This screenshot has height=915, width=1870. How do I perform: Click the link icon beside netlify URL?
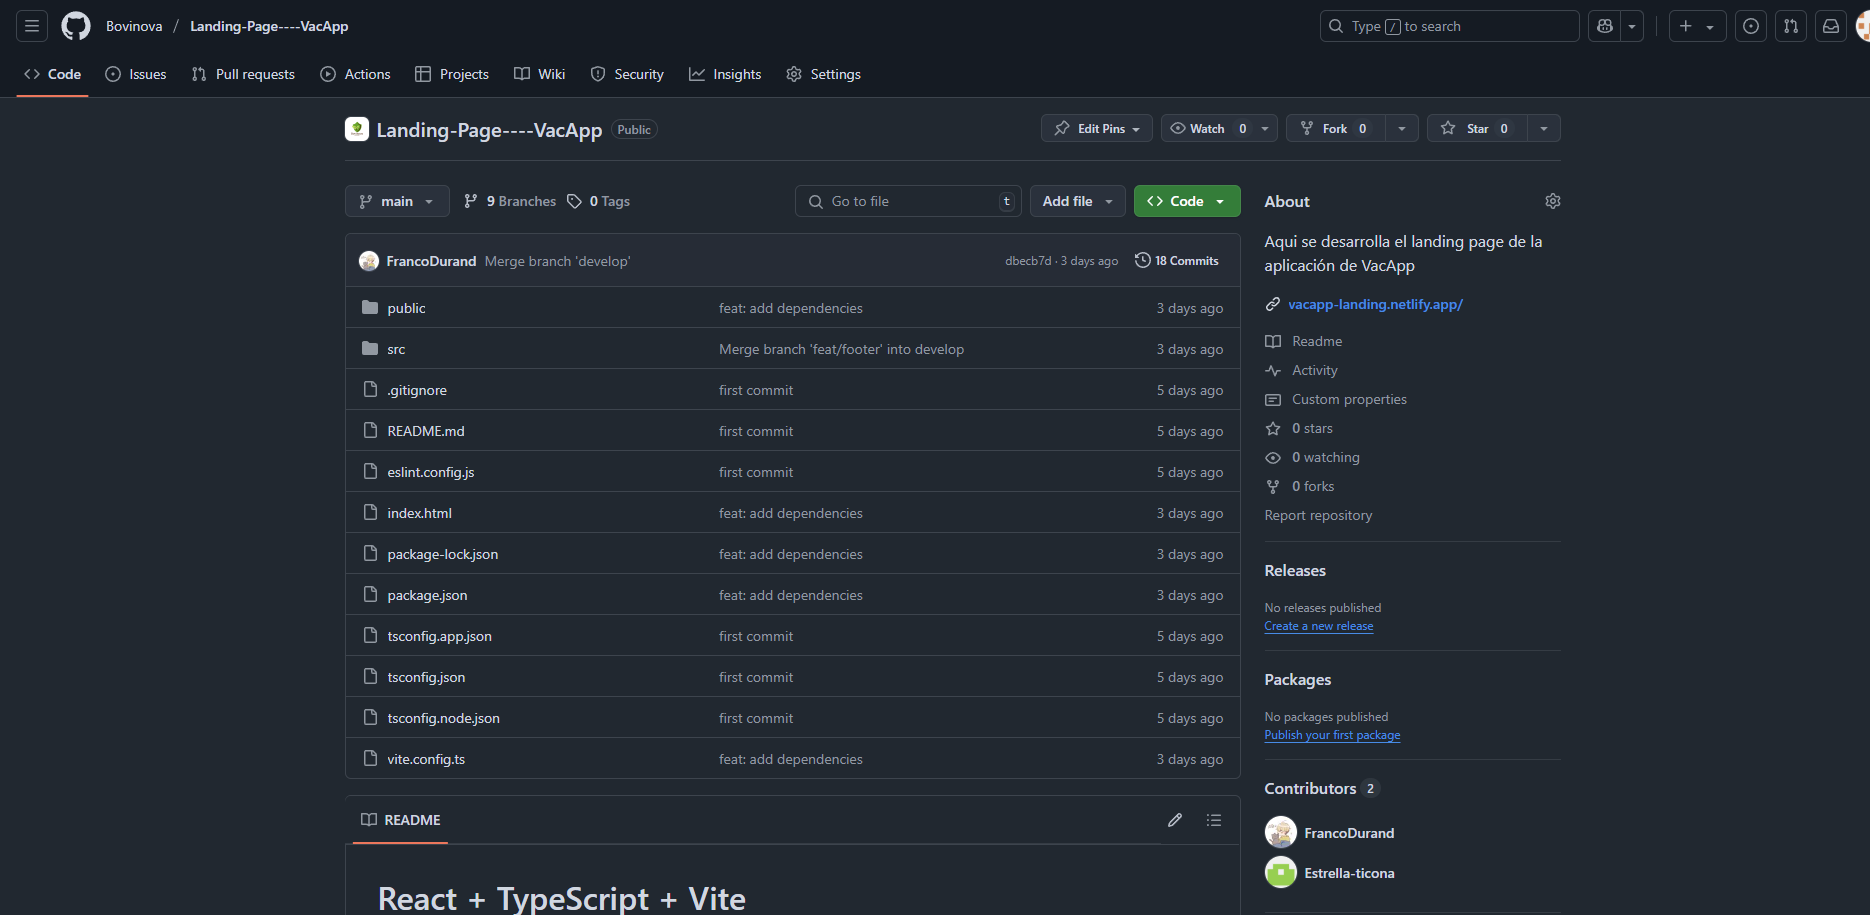click(1273, 304)
